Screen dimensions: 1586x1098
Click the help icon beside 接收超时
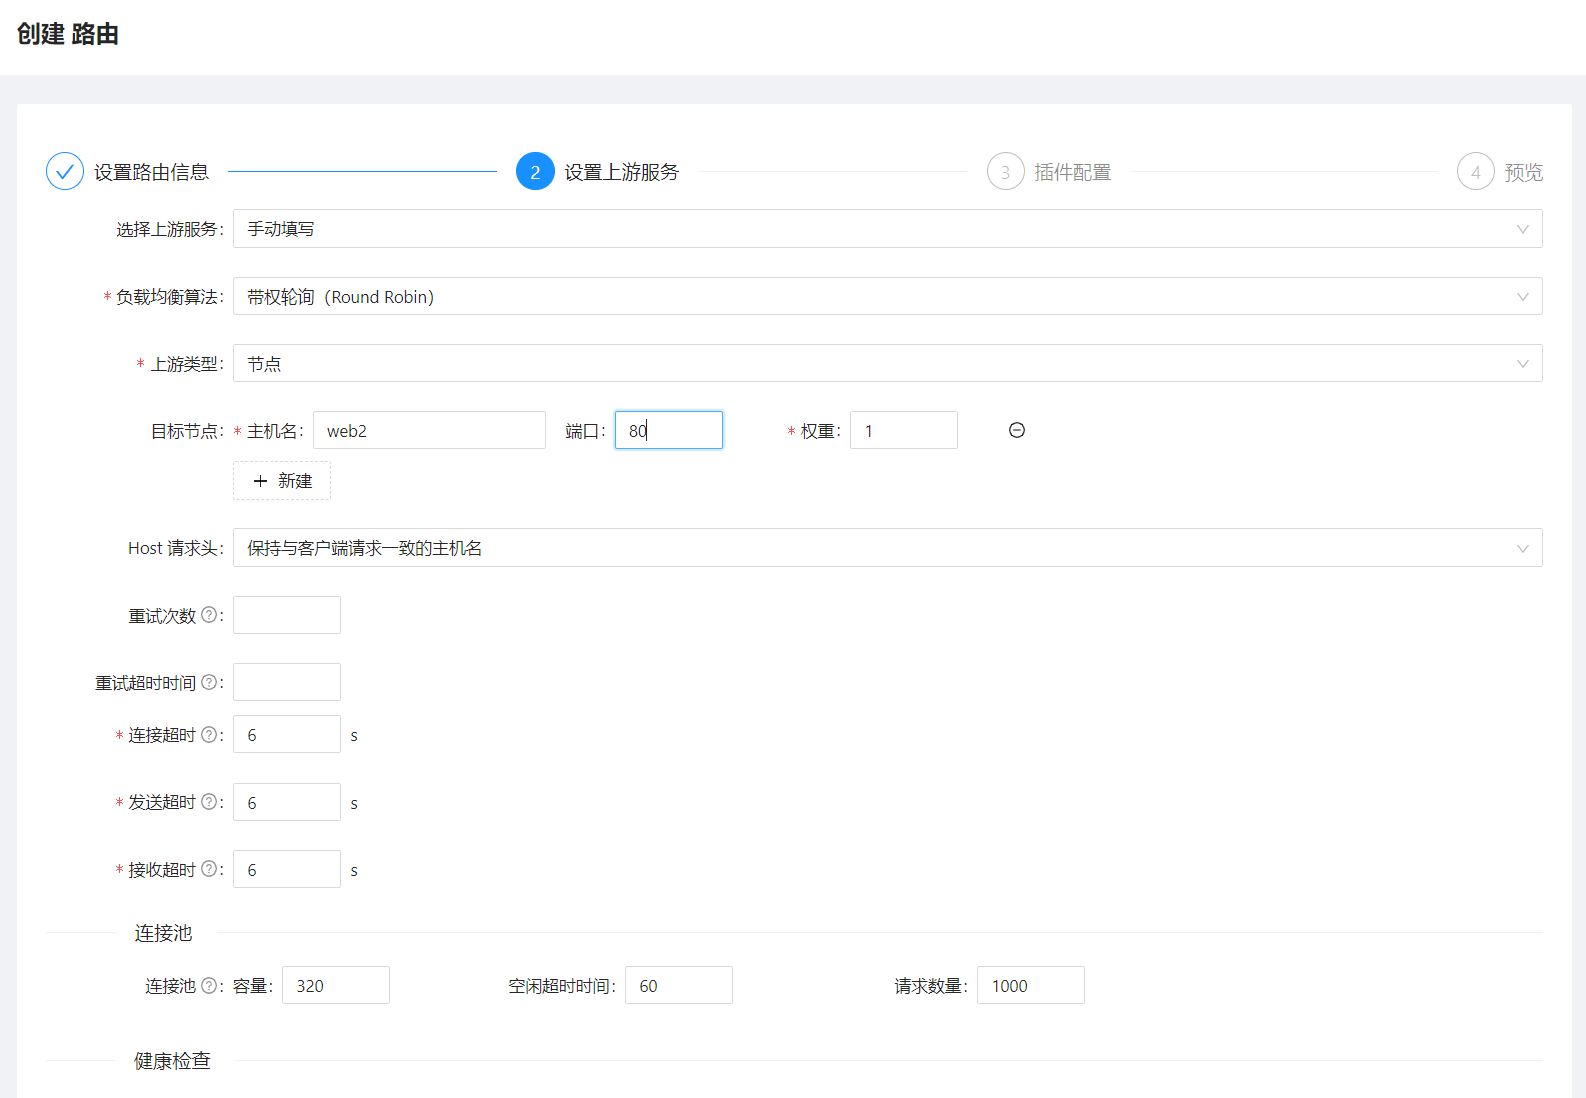click(209, 869)
